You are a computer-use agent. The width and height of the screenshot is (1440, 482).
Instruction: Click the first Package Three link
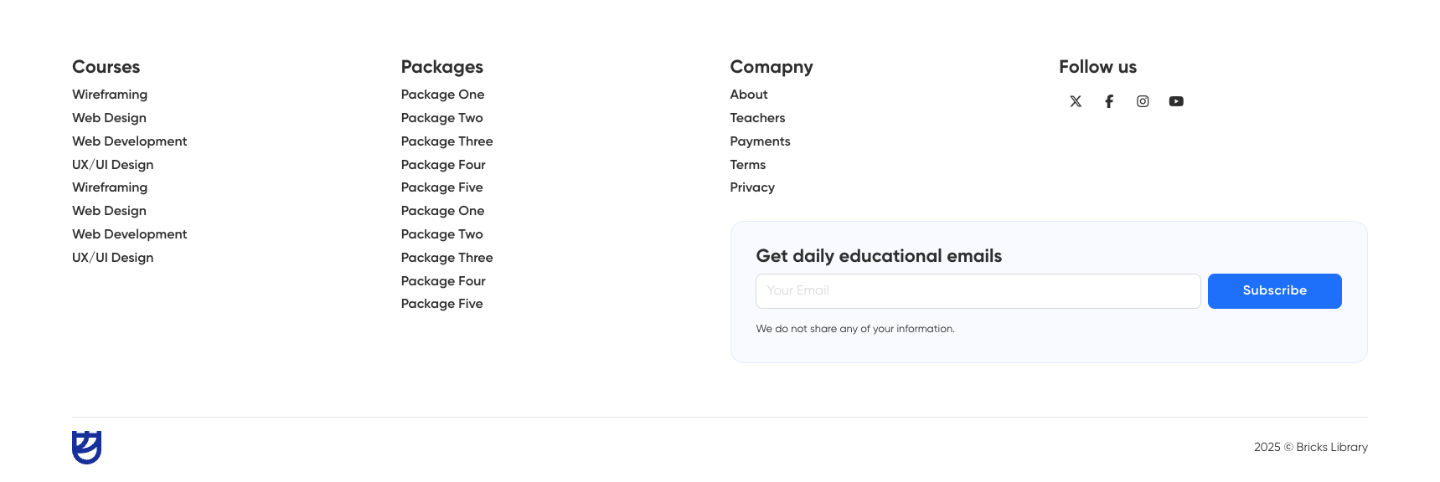click(x=446, y=141)
